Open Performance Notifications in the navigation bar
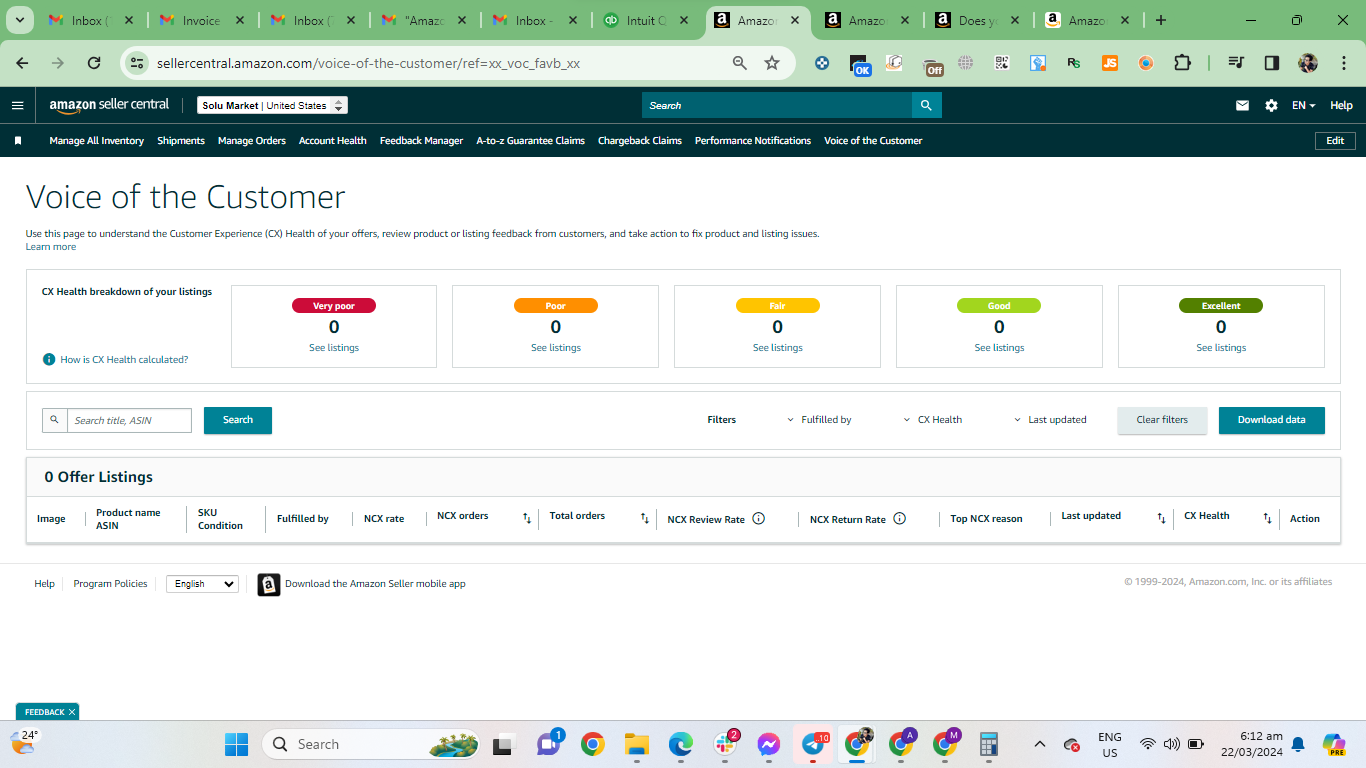Viewport: 1366px width, 768px height. 753,141
